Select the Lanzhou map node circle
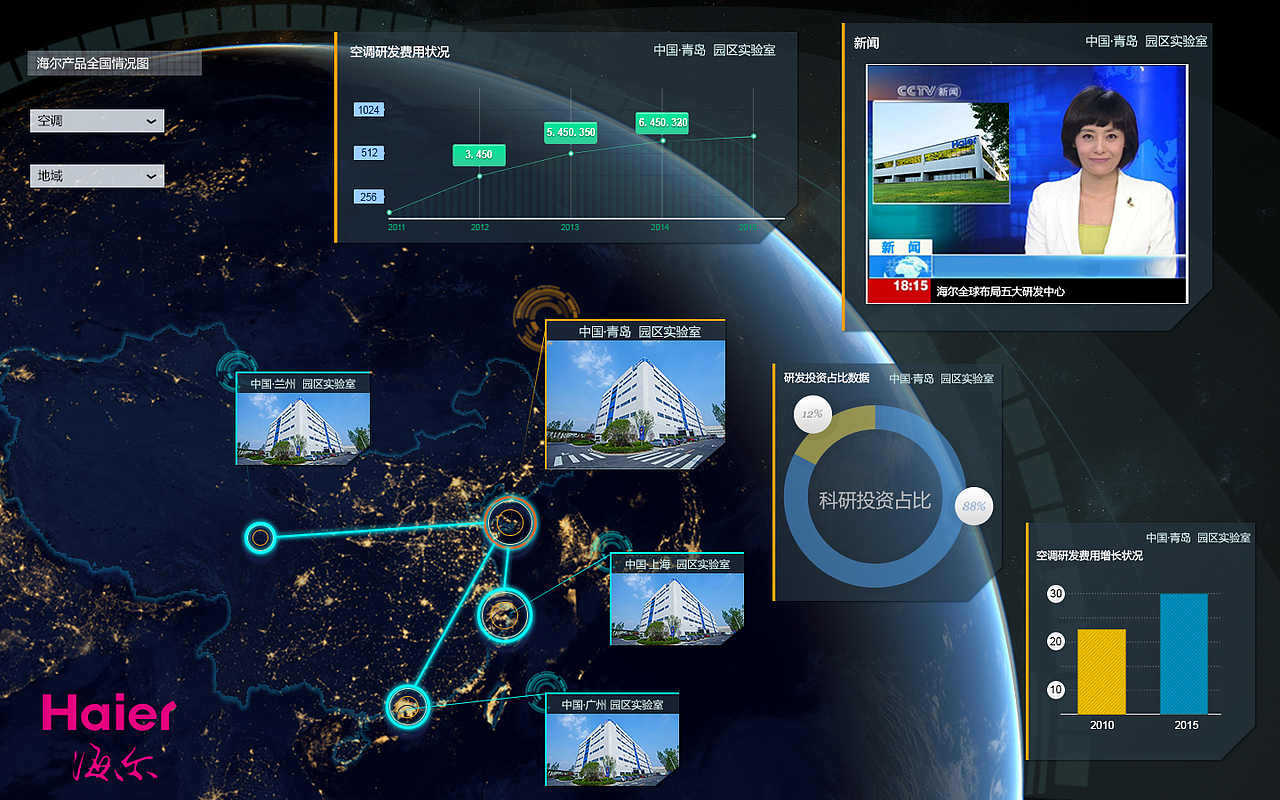Viewport: 1280px width, 800px height. coord(260,538)
